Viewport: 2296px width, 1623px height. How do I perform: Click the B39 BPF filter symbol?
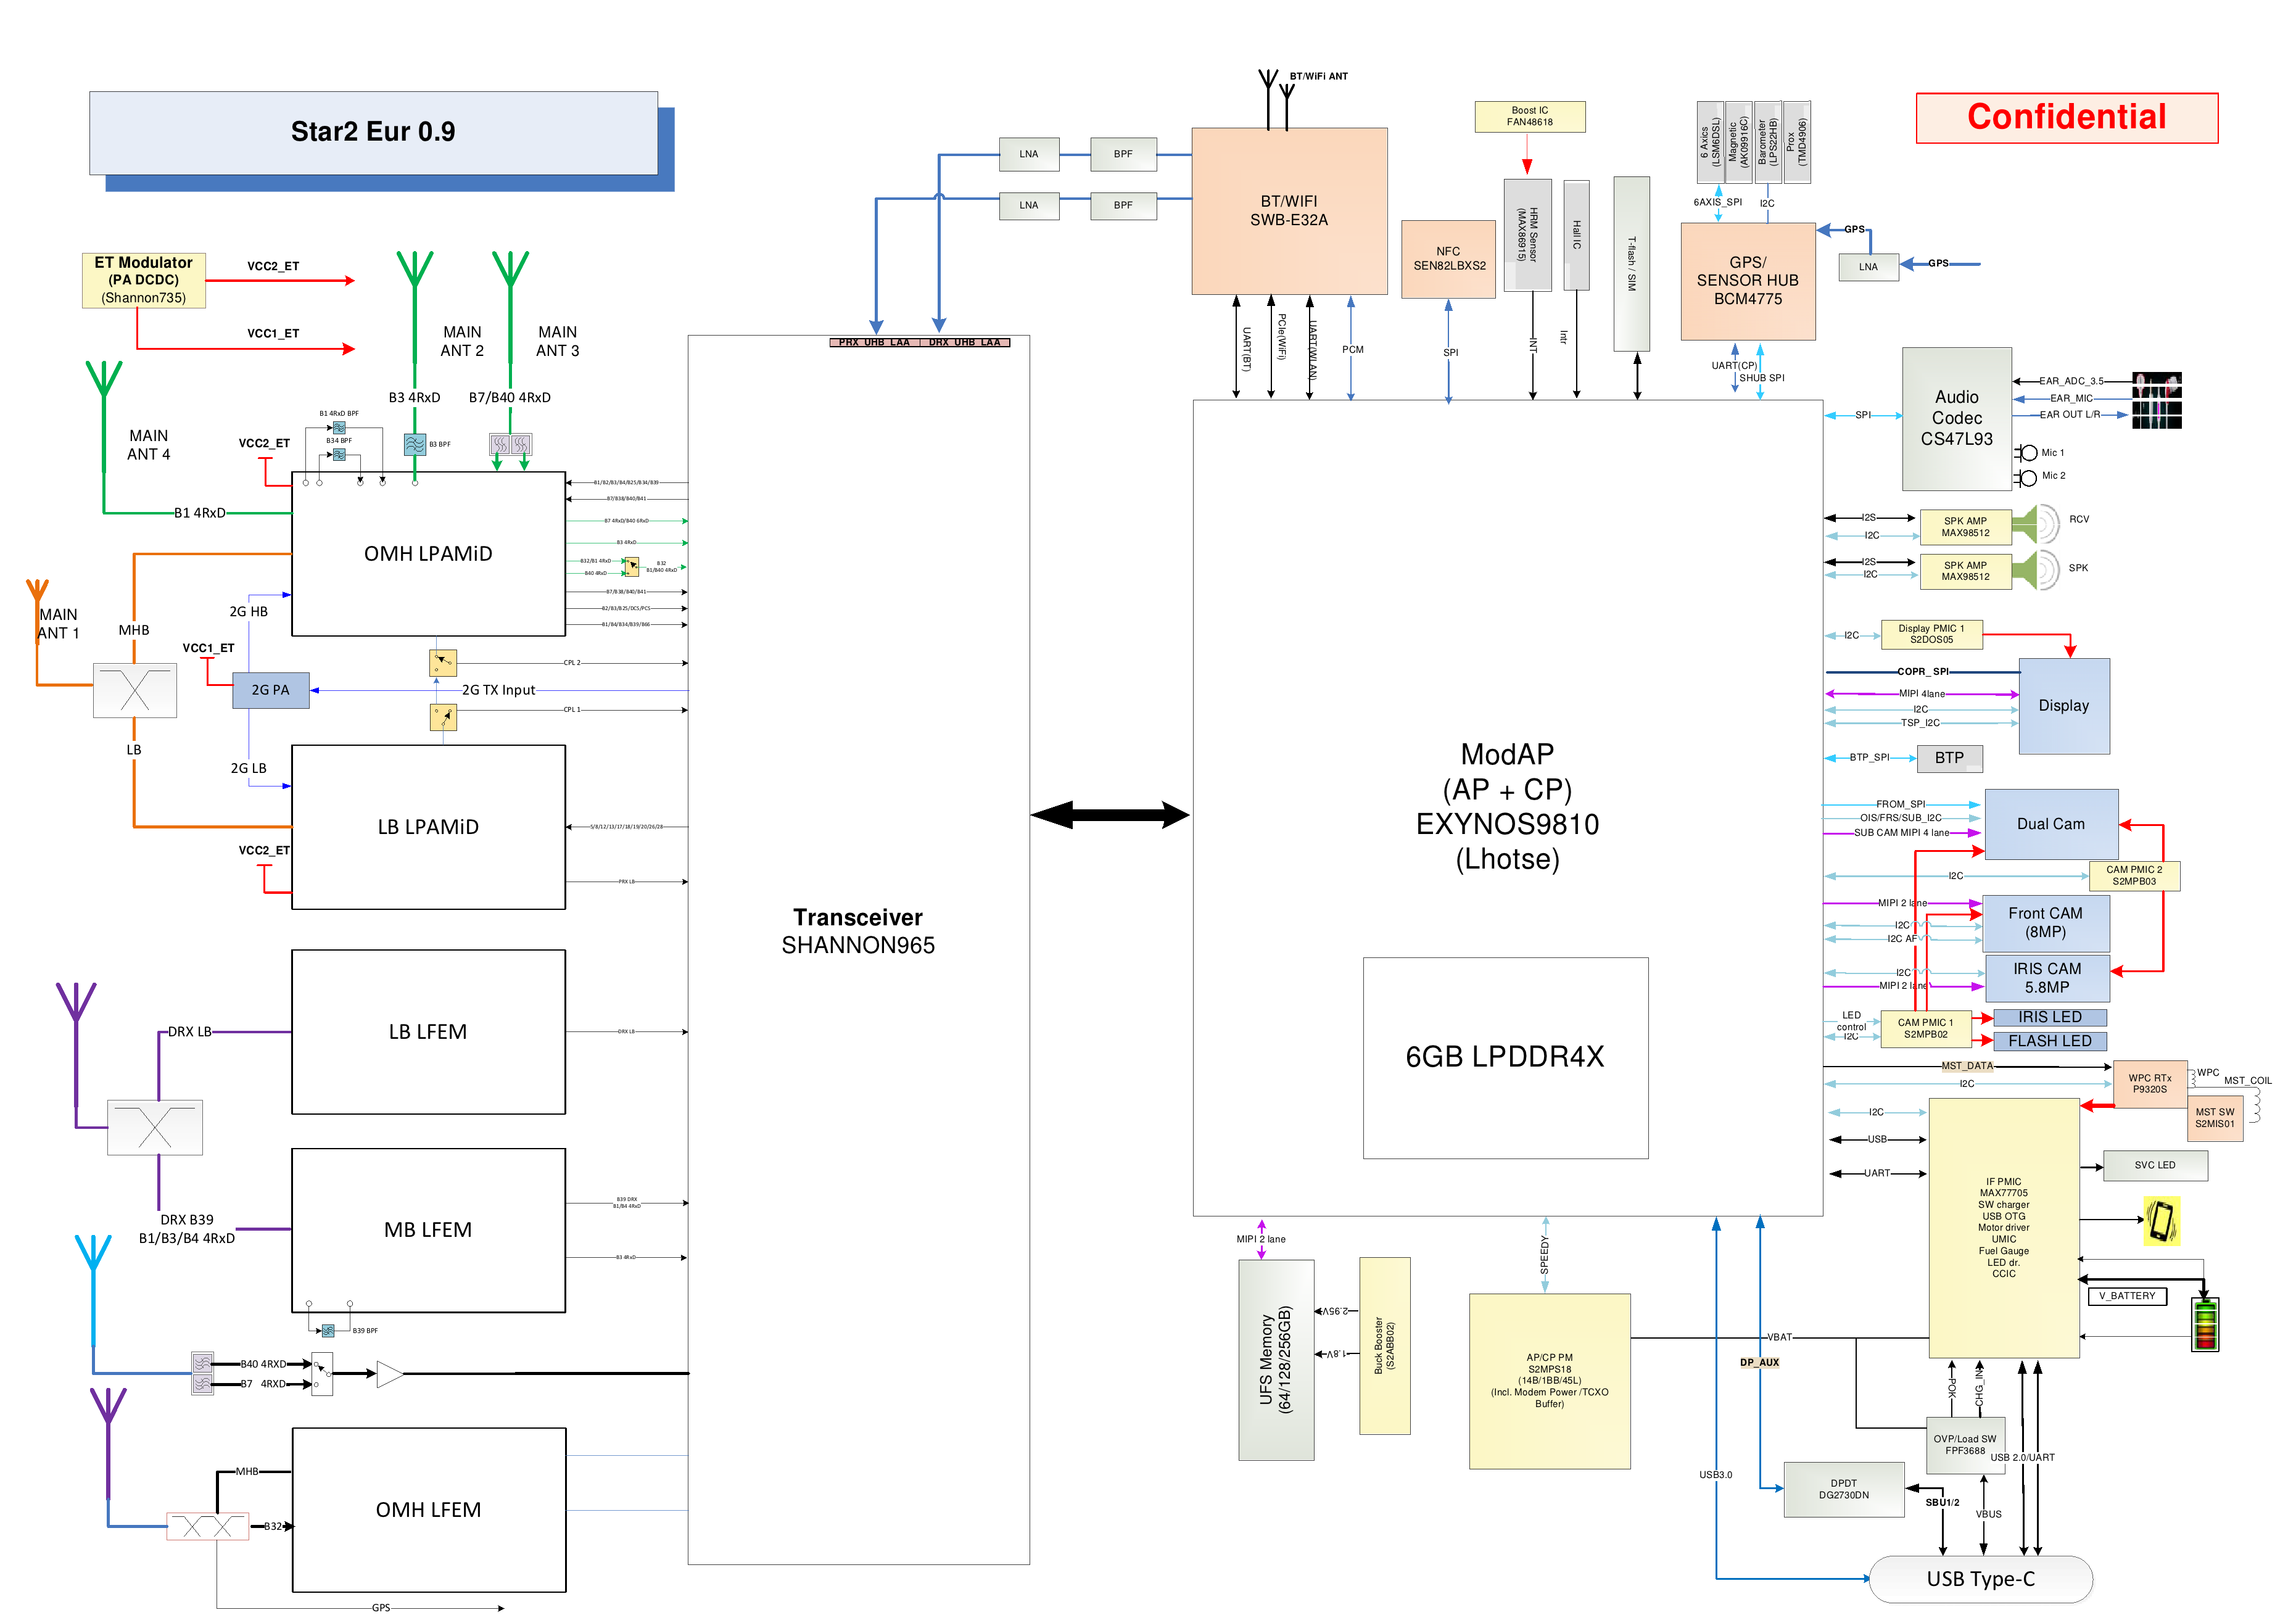pyautogui.click(x=328, y=1330)
